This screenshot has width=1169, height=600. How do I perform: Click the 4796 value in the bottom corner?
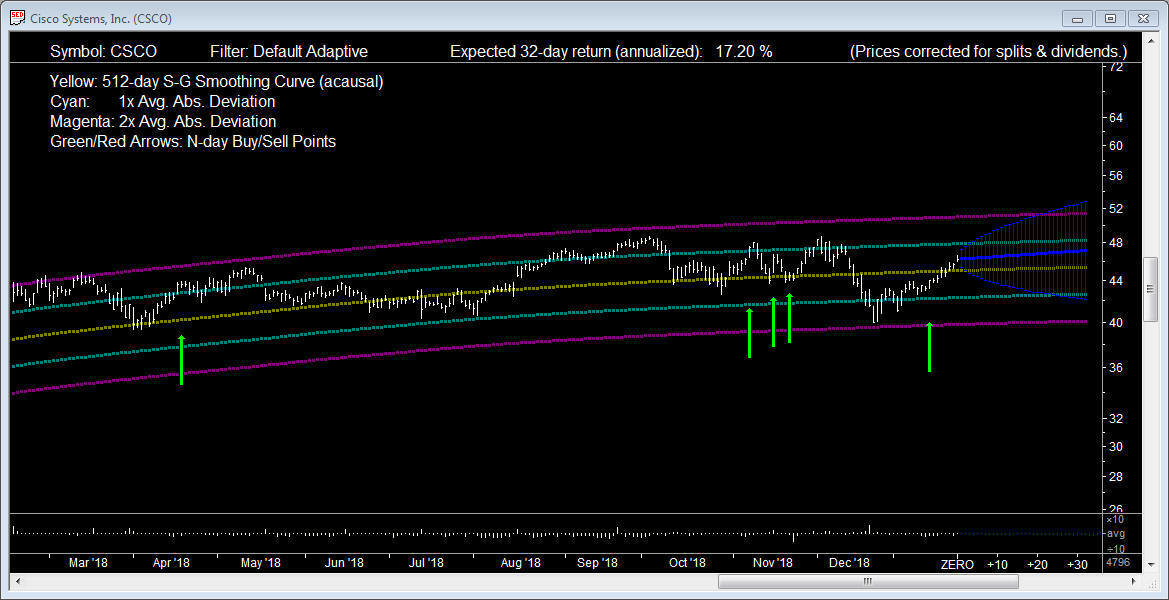pos(1118,563)
